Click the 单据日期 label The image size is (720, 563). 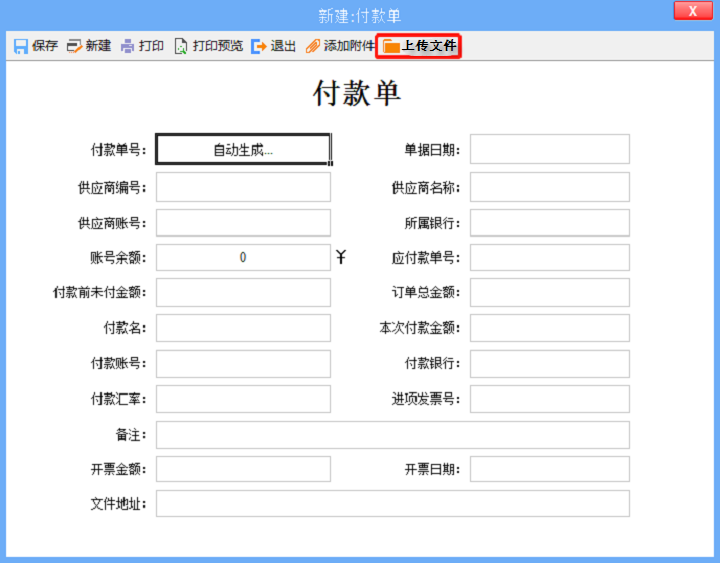[x=432, y=150]
